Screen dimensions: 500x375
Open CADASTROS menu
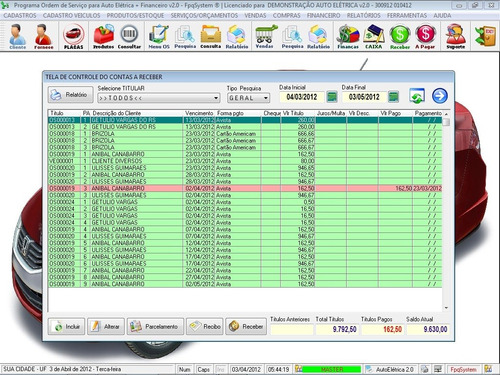(x=20, y=16)
